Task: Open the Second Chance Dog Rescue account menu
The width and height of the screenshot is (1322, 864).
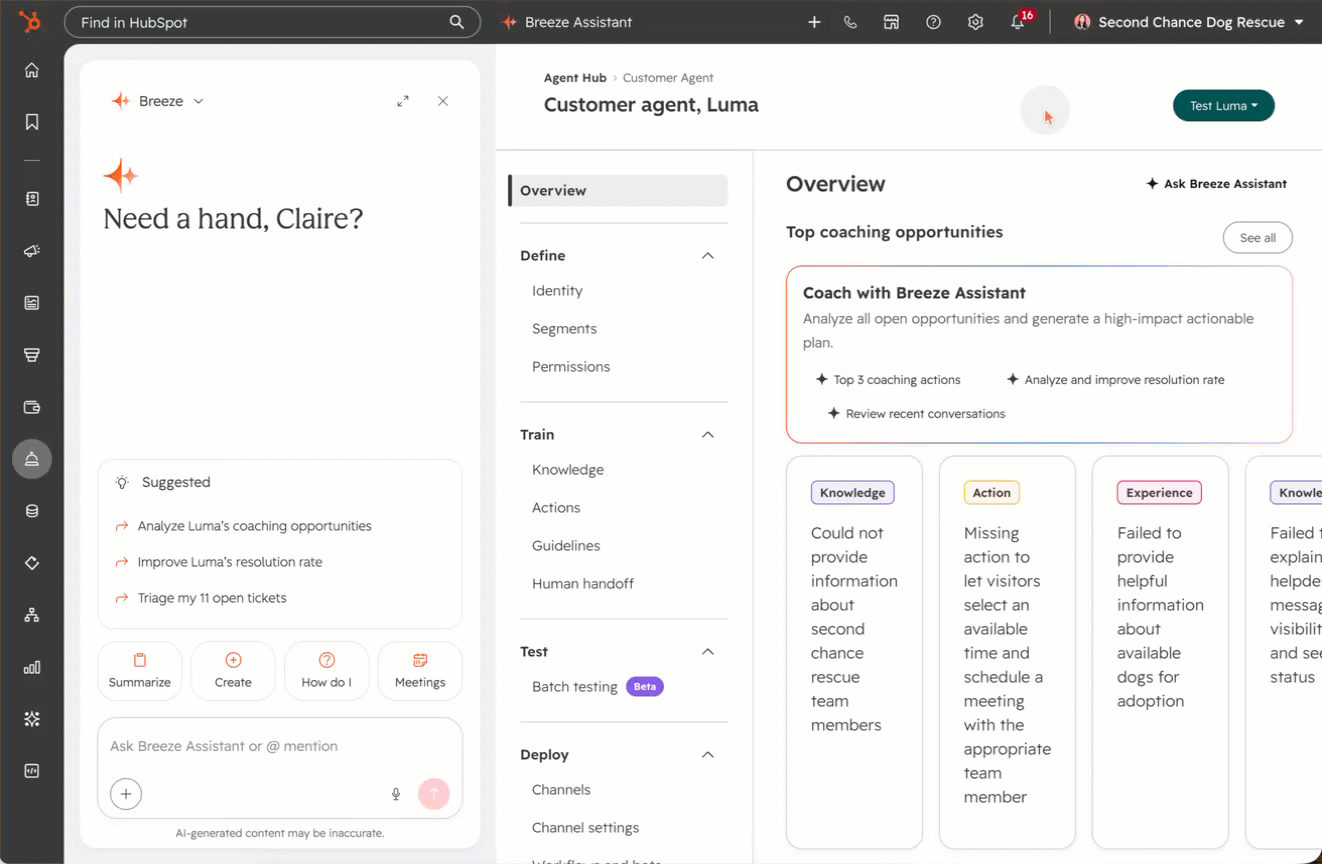Action: [1189, 22]
